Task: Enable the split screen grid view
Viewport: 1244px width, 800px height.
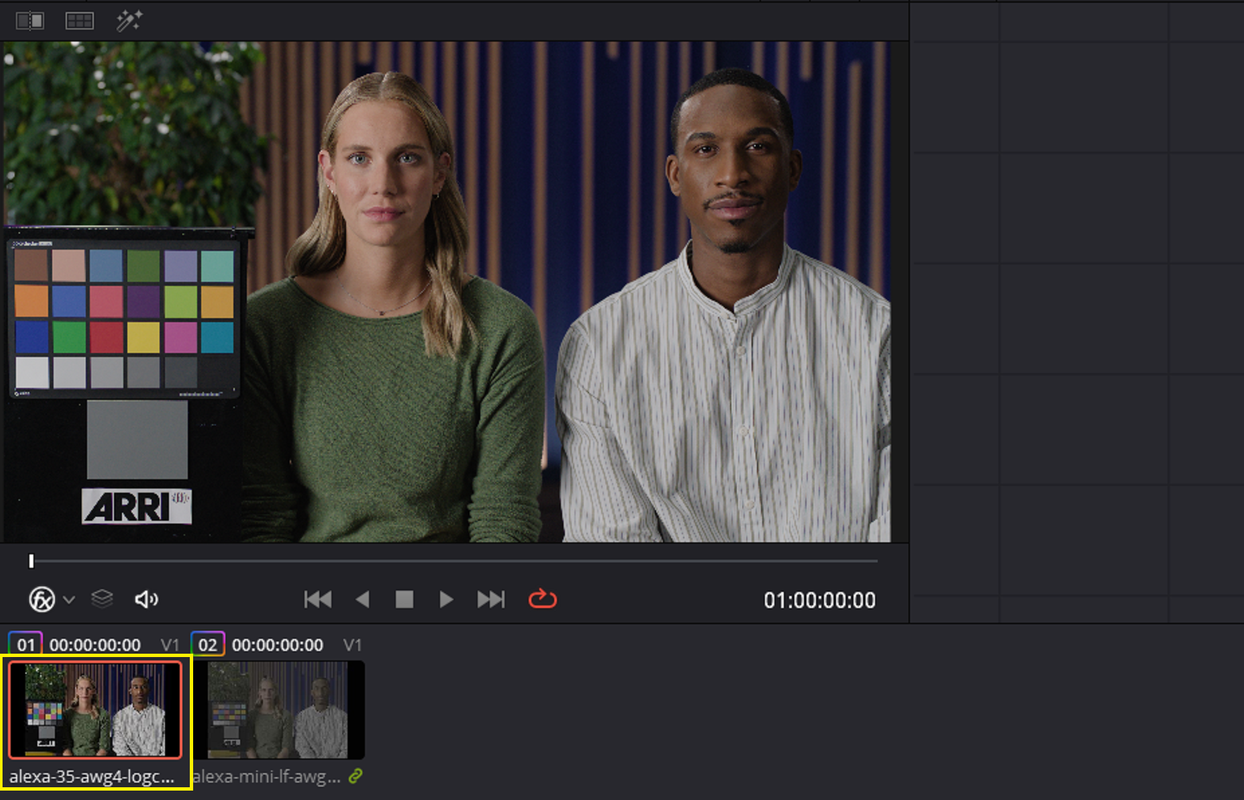Action: [x=79, y=20]
